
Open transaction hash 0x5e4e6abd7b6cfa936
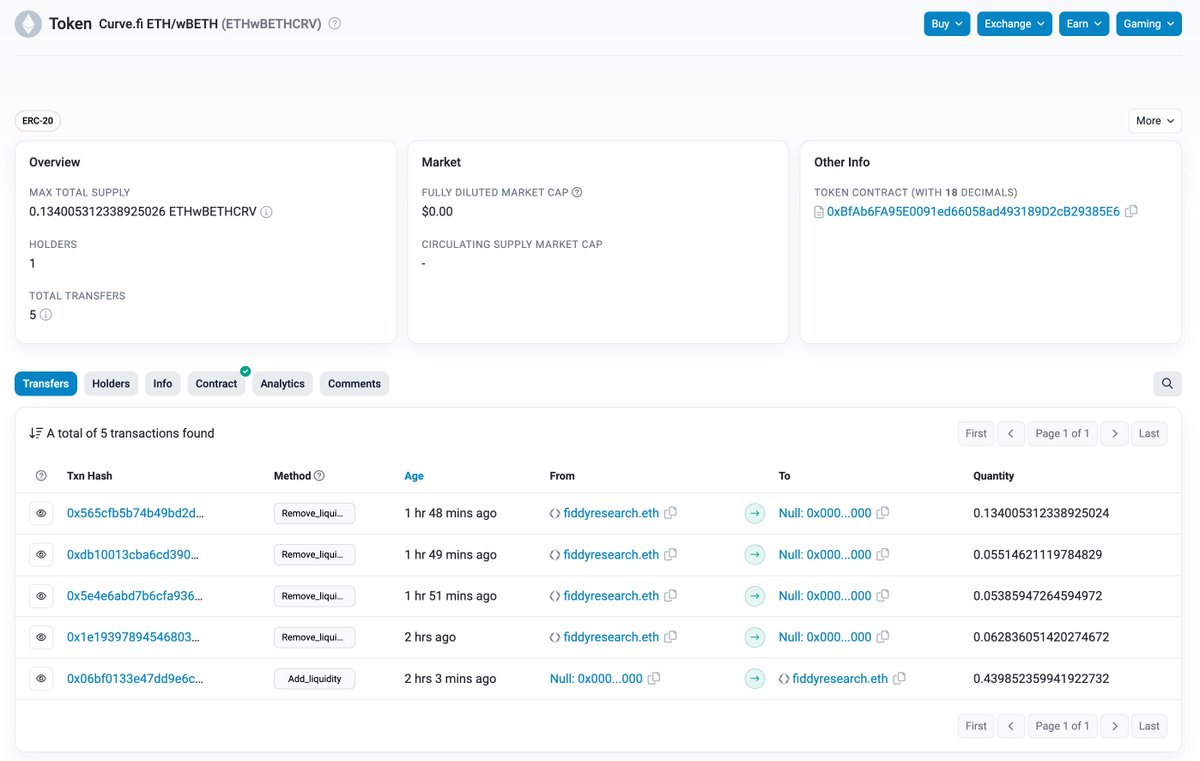(135, 596)
